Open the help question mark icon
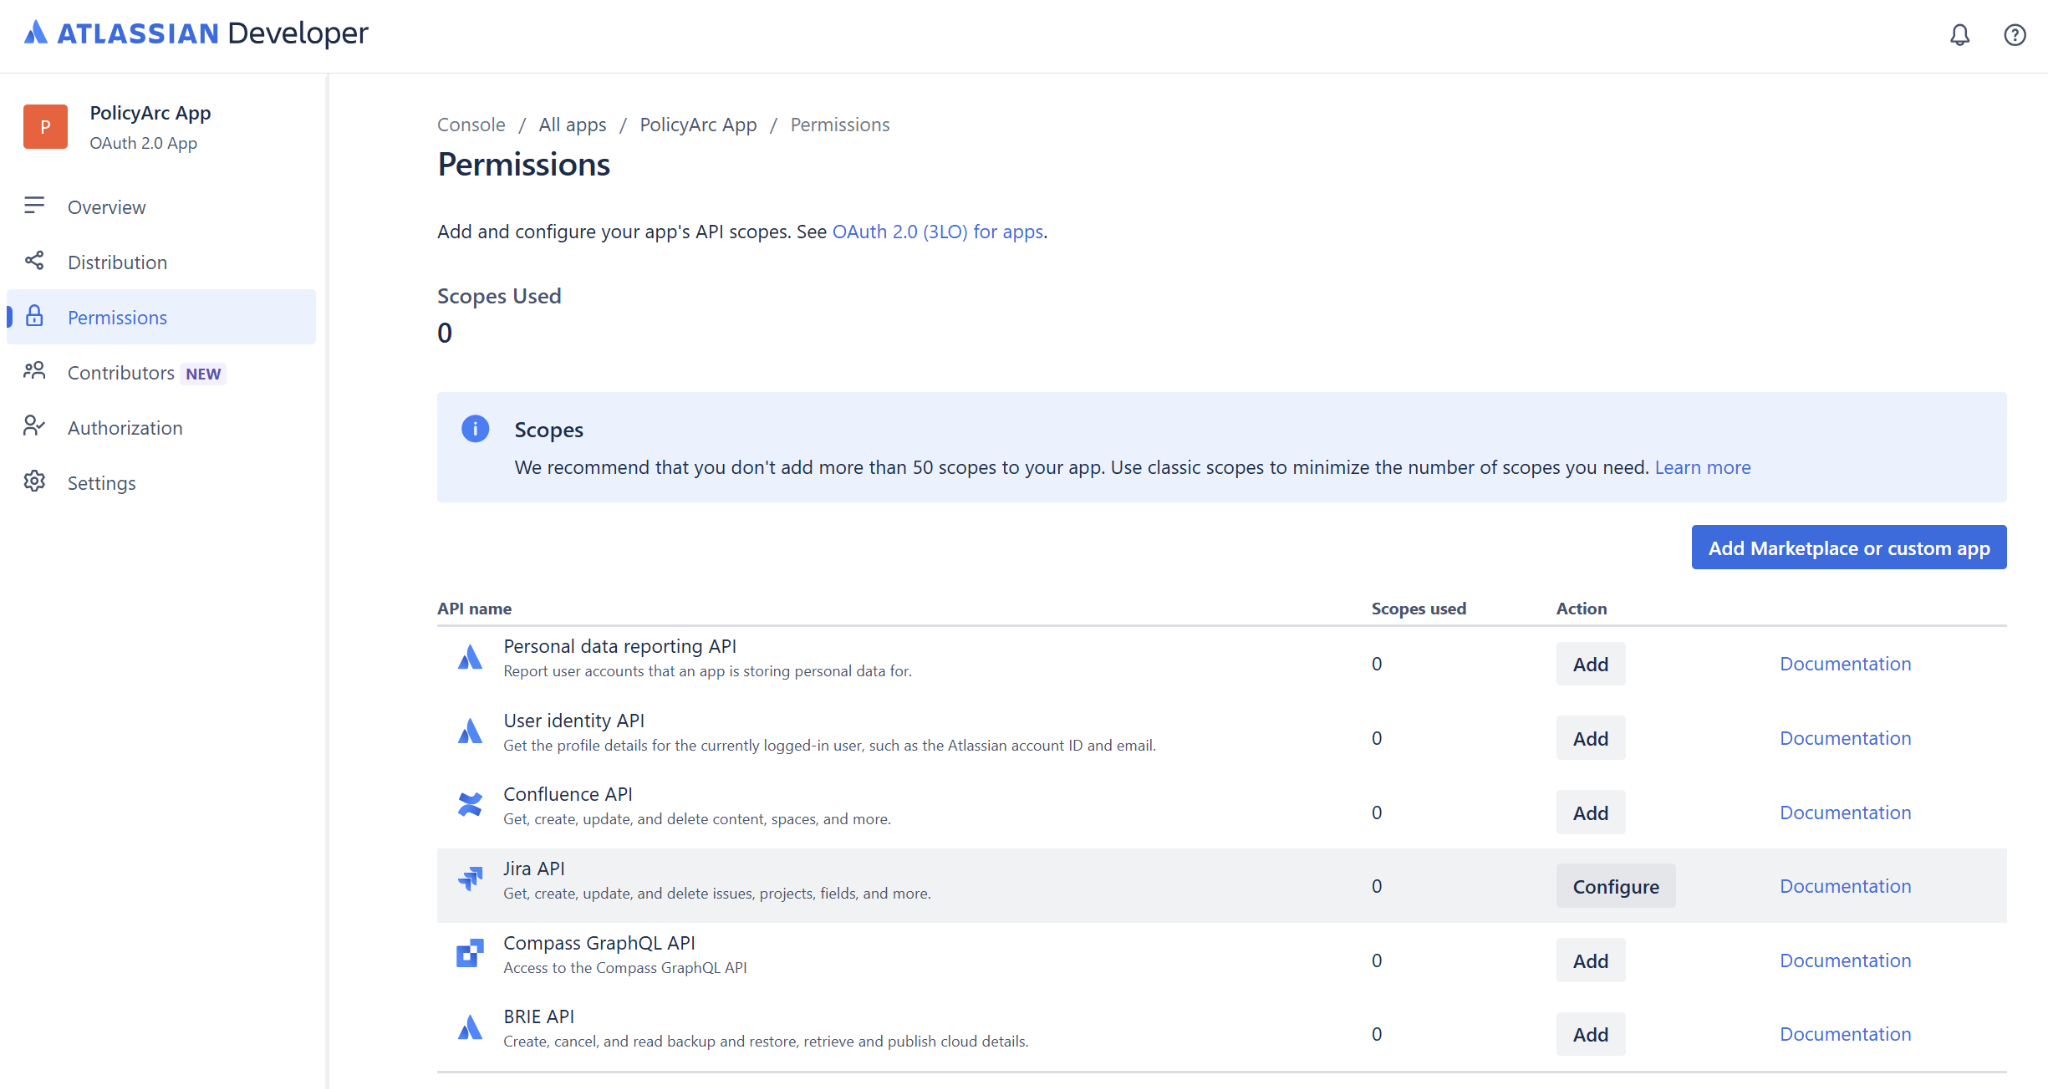This screenshot has height=1089, width=2048. click(x=2014, y=35)
